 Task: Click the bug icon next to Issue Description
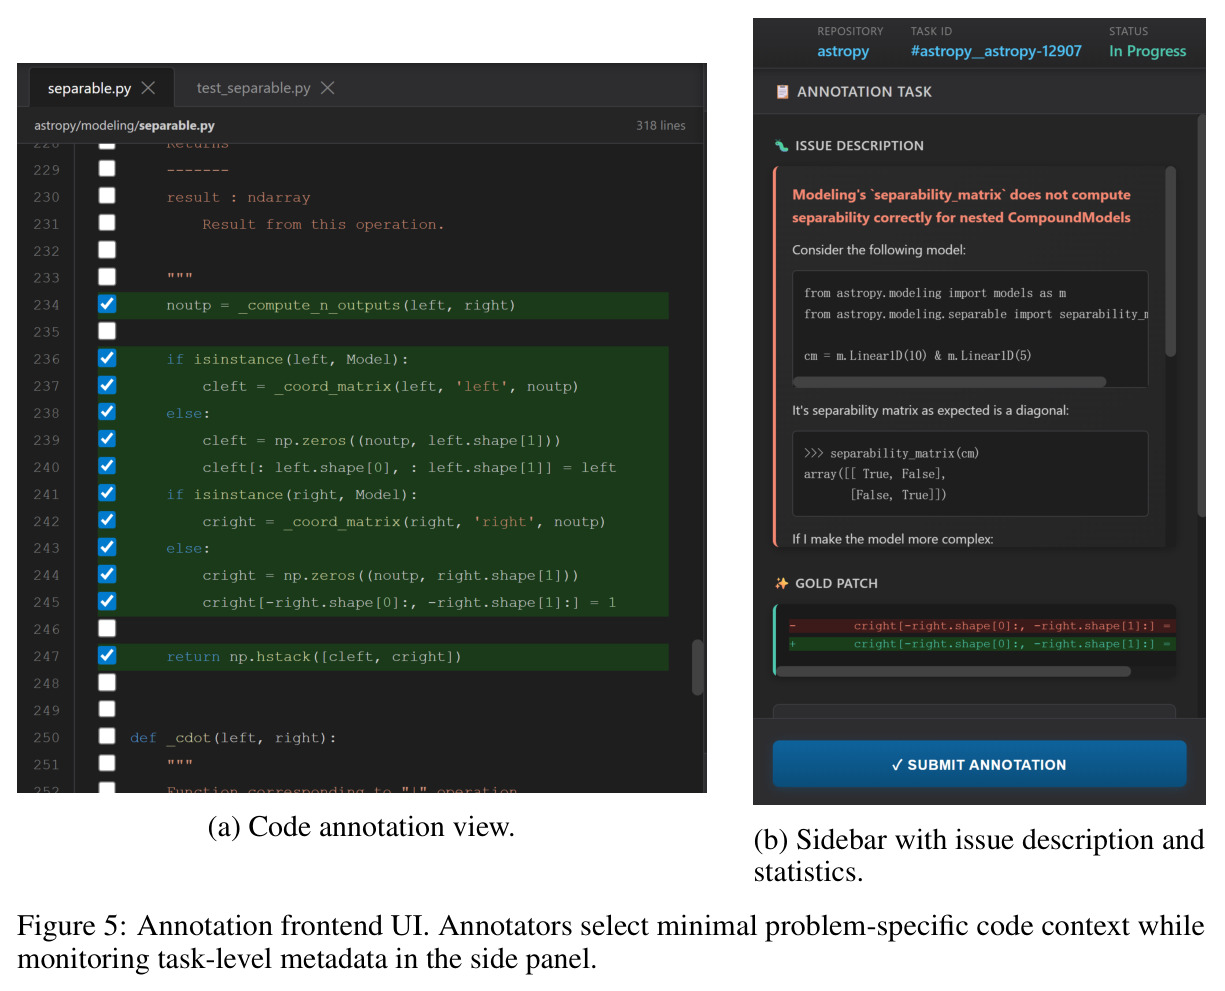781,146
